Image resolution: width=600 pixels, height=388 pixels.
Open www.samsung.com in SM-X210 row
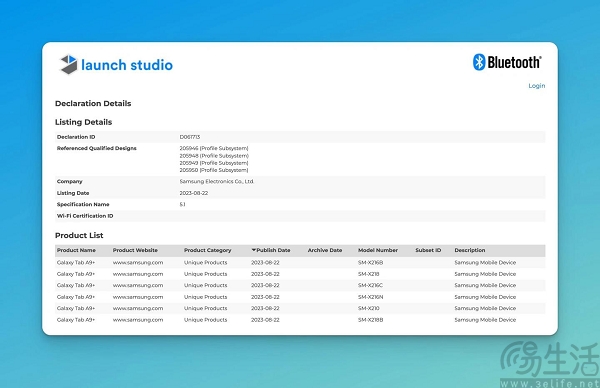(138, 308)
